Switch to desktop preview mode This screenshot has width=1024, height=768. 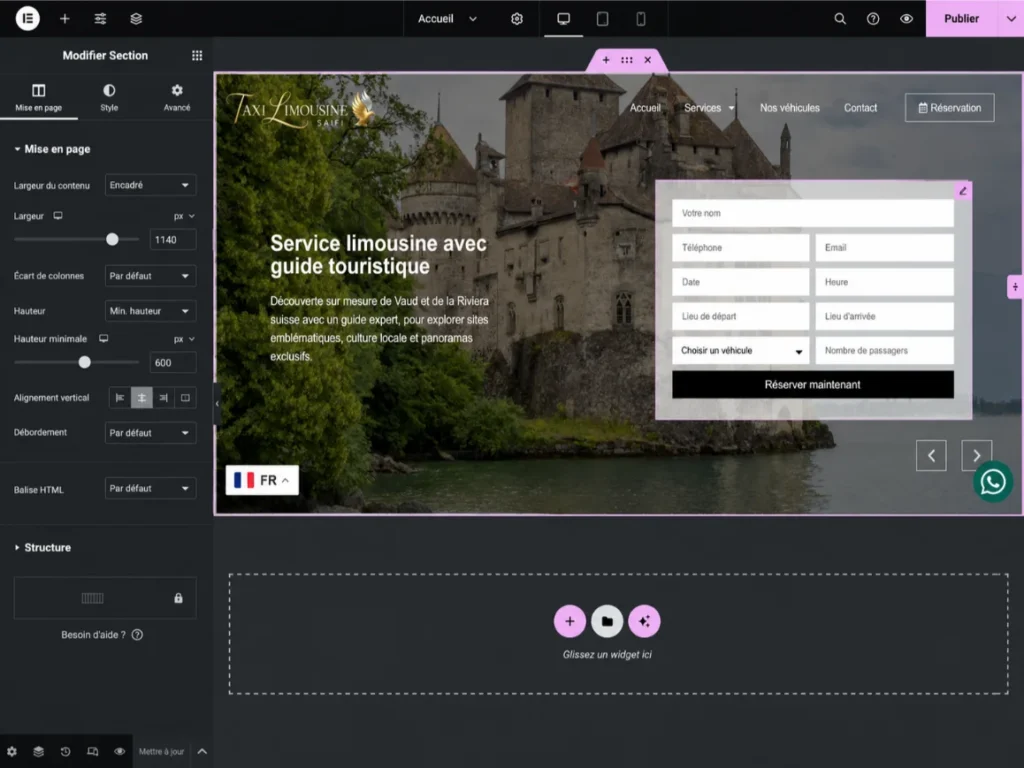(x=564, y=18)
